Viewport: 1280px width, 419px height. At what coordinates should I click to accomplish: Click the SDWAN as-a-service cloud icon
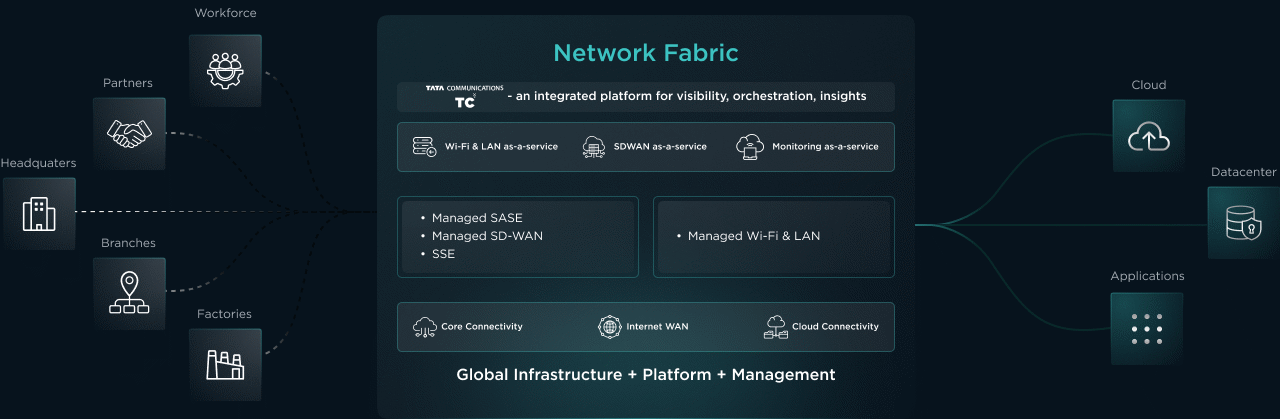coord(594,147)
